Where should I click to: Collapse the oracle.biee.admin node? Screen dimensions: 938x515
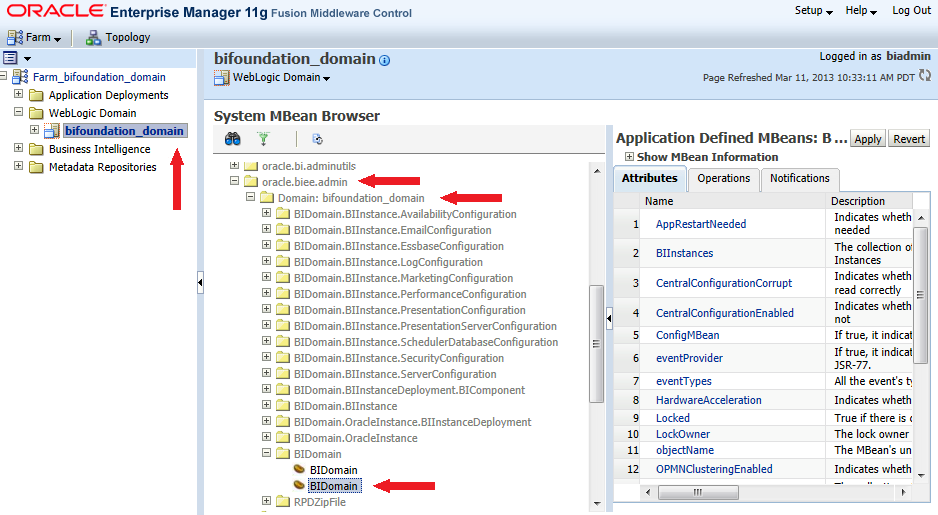click(x=234, y=181)
